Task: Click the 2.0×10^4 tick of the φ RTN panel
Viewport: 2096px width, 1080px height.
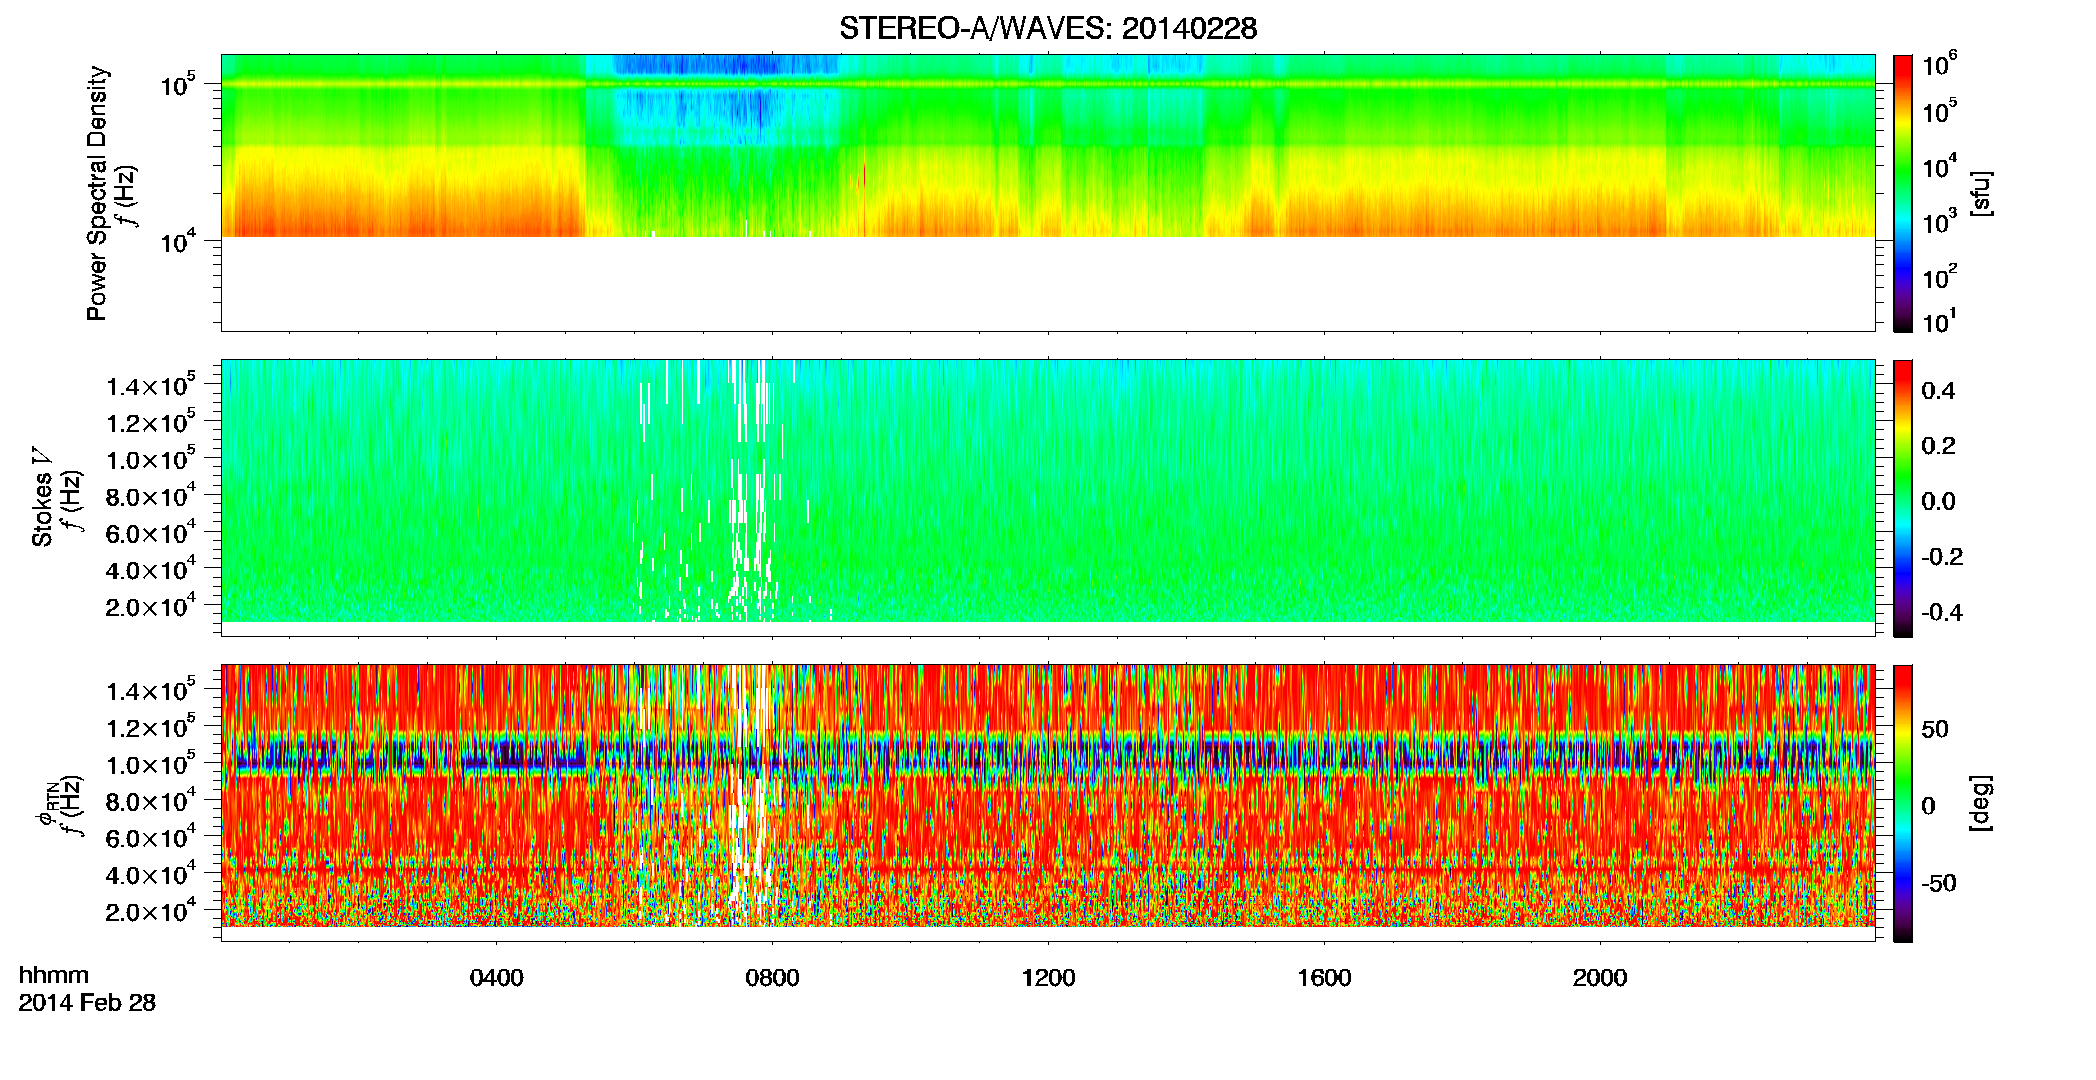Action: tap(150, 912)
